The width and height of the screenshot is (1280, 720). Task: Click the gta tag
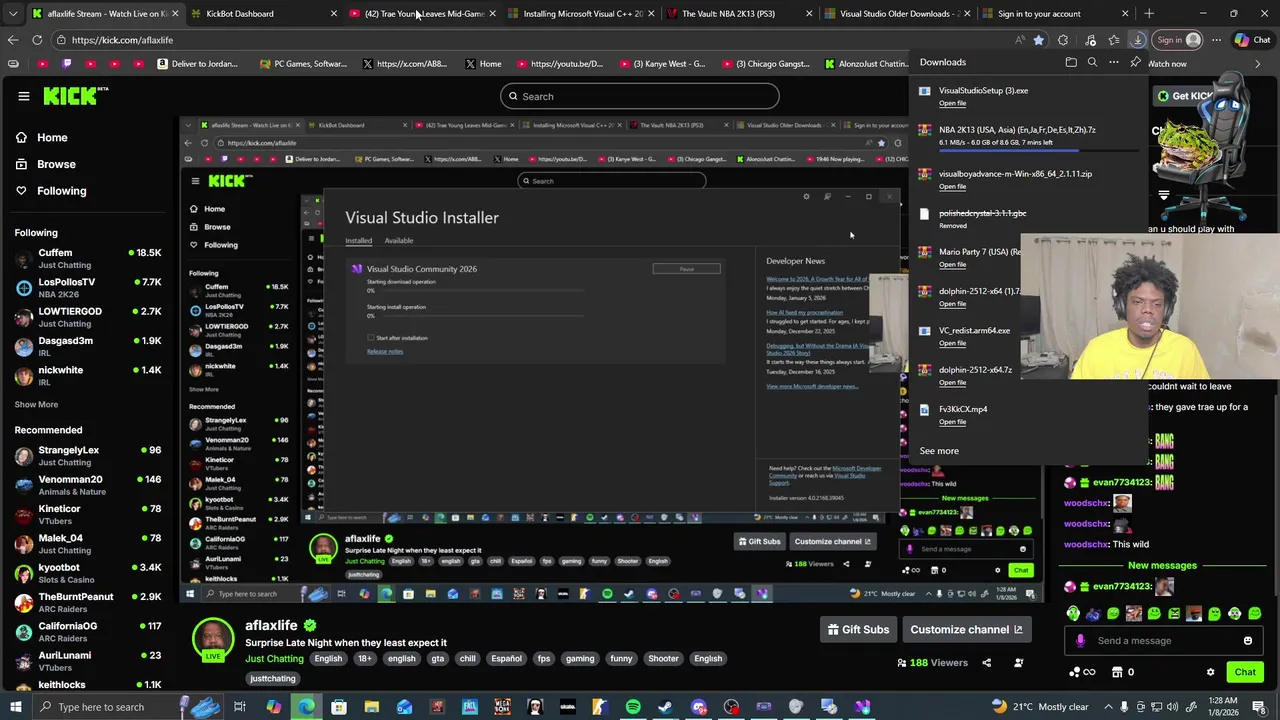coord(437,659)
